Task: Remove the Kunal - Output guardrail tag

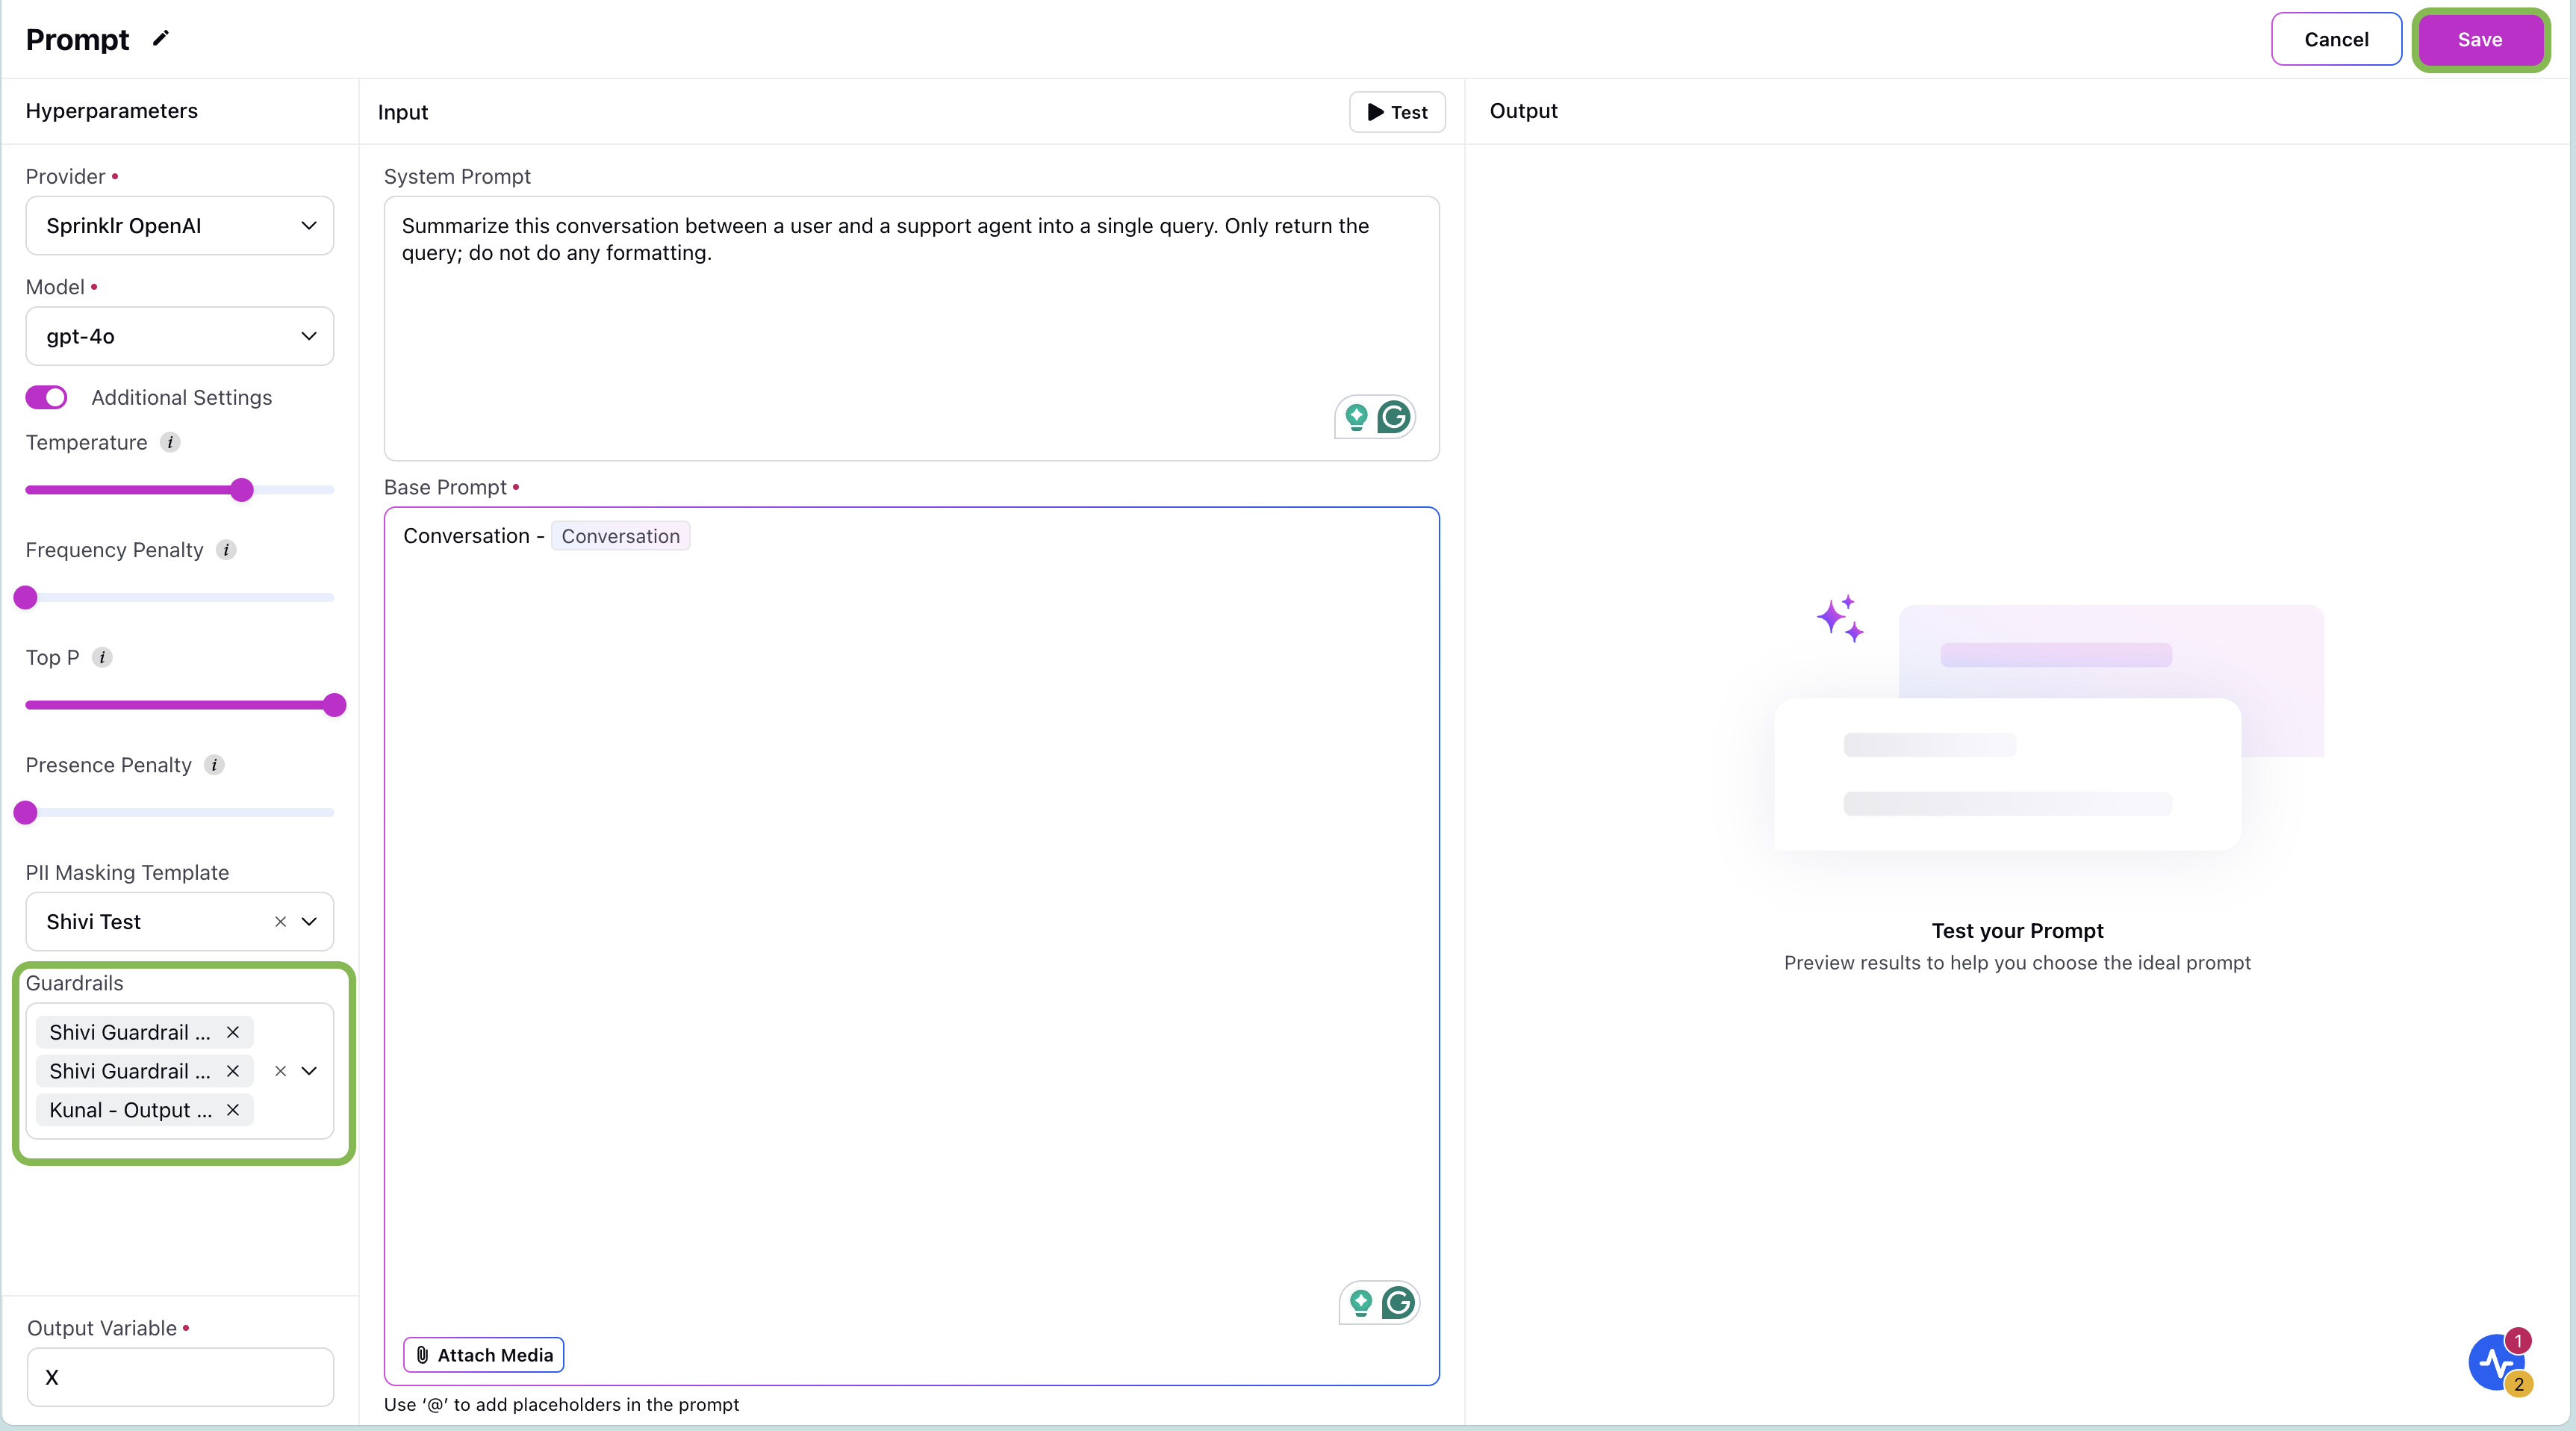Action: coord(233,1110)
